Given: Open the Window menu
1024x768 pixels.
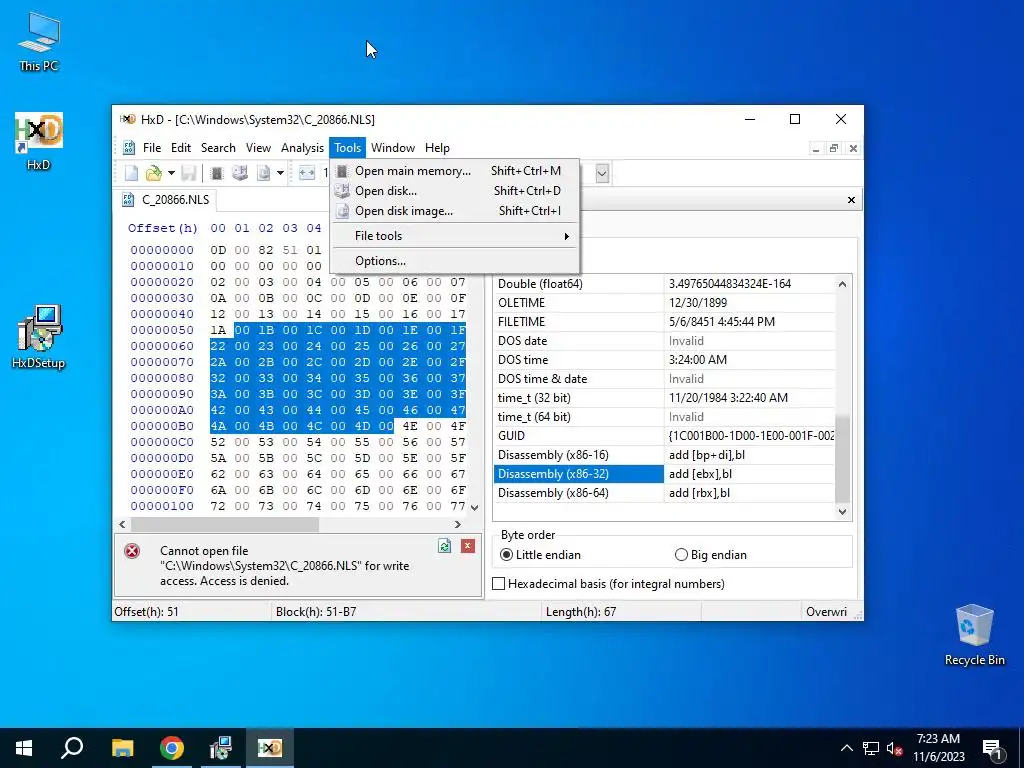Looking at the screenshot, I should 393,148.
